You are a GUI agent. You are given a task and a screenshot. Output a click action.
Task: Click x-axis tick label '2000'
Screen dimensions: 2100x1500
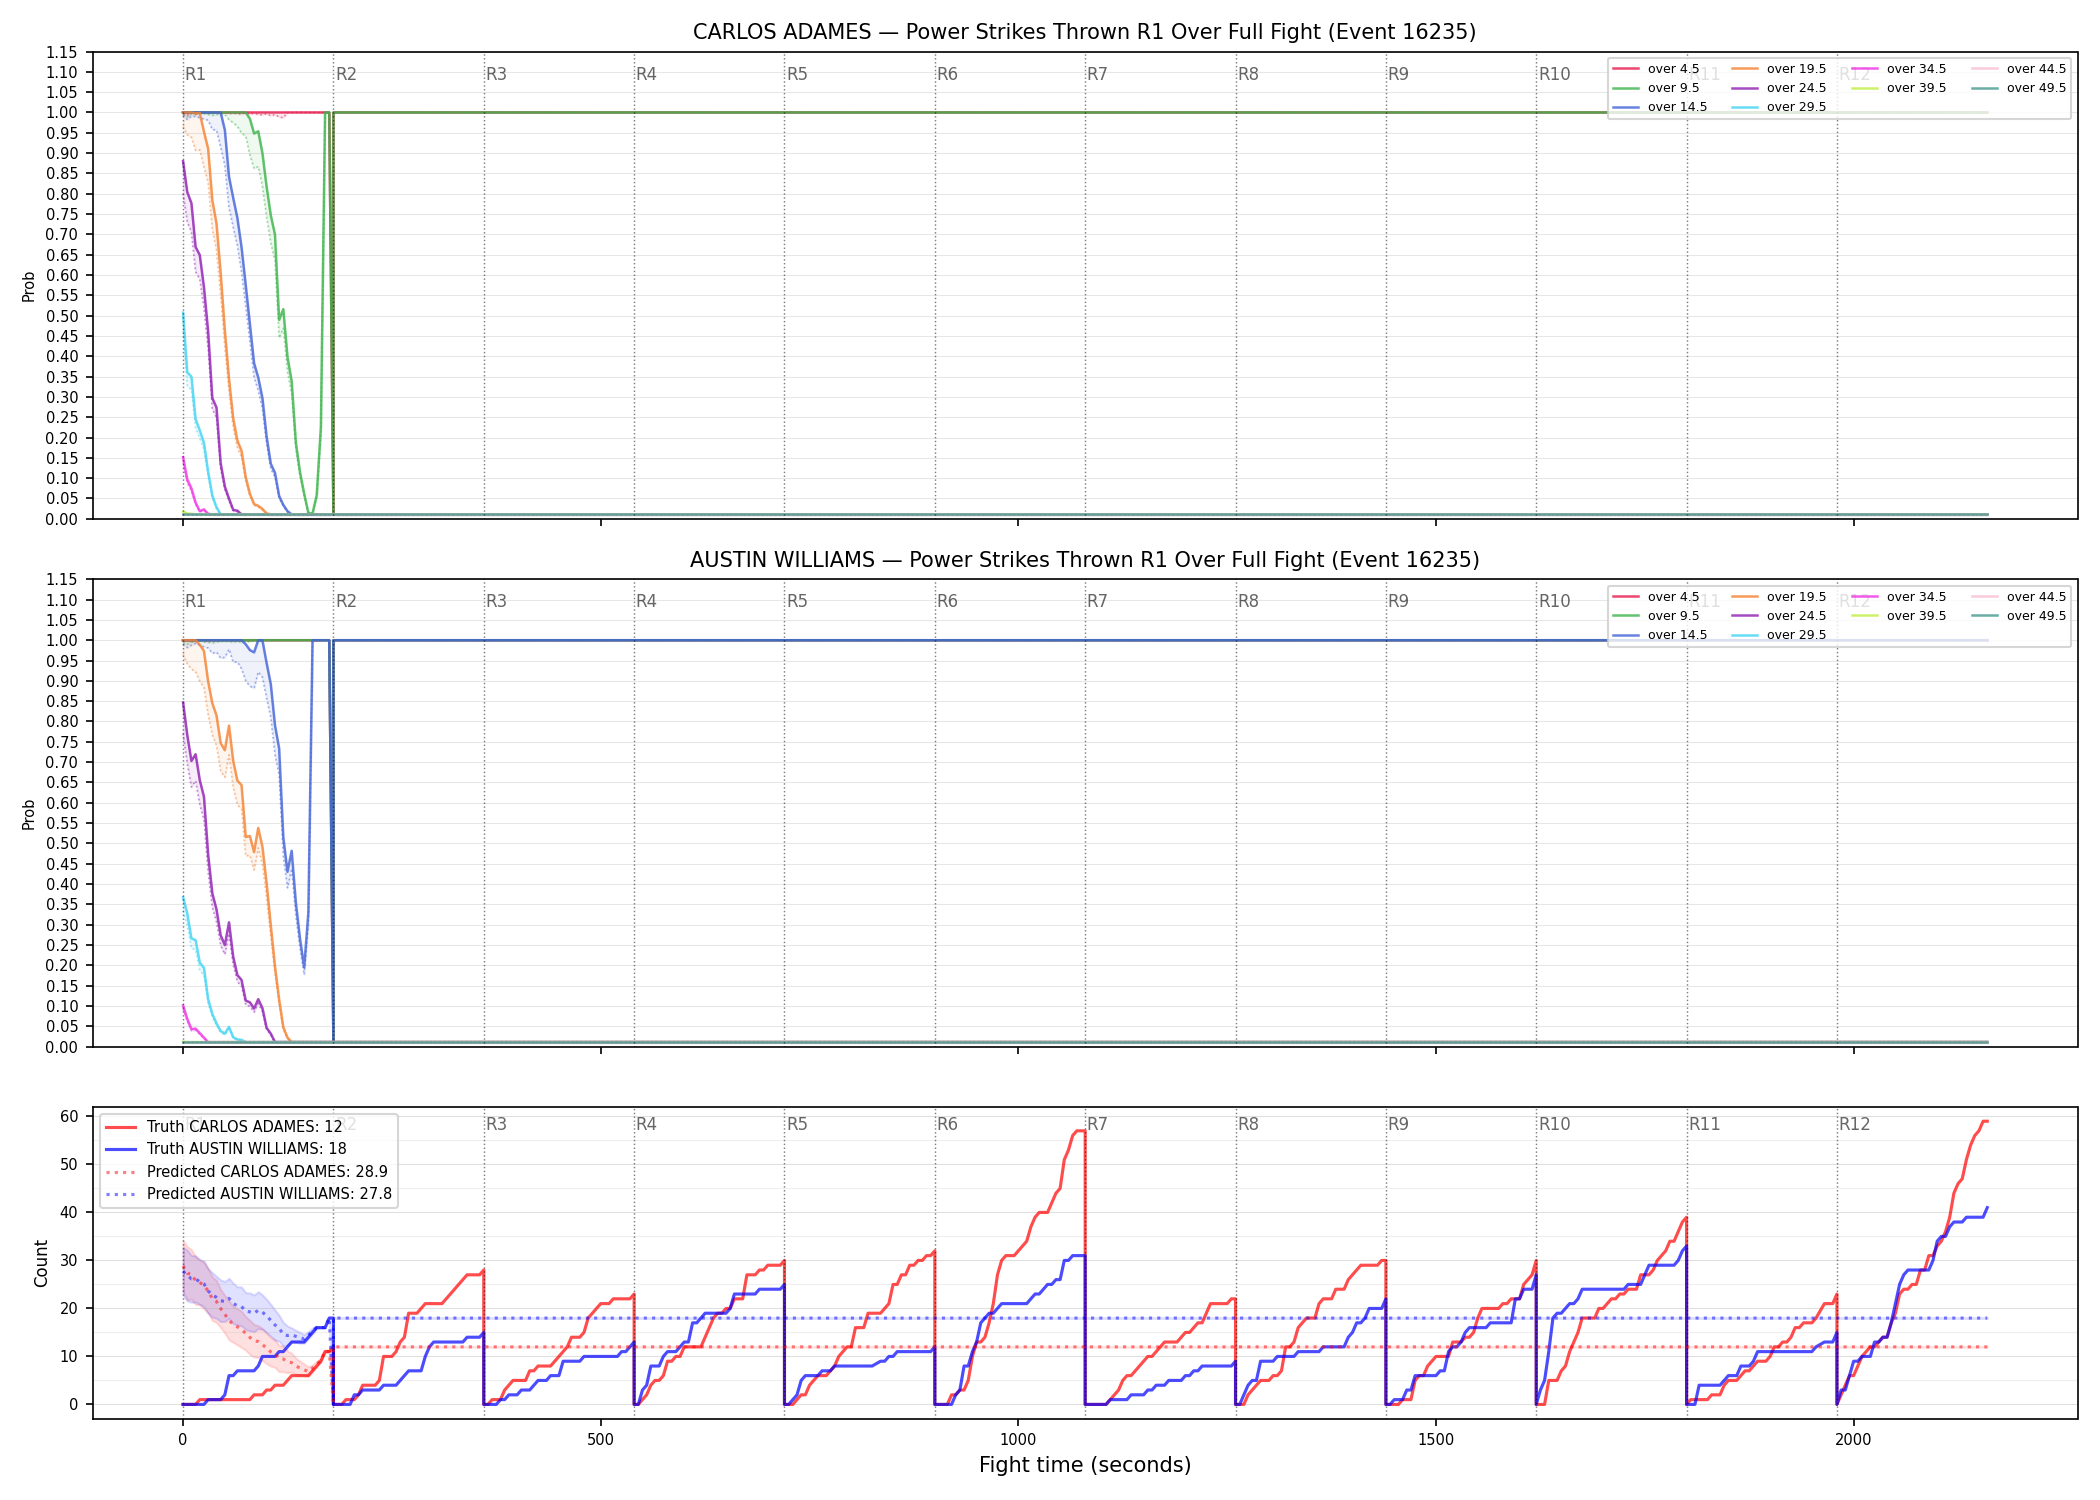point(1853,1440)
